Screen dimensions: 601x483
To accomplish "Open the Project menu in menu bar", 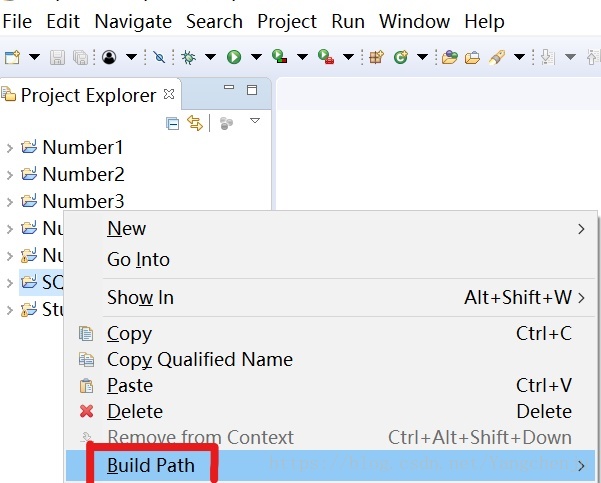I will [x=287, y=21].
